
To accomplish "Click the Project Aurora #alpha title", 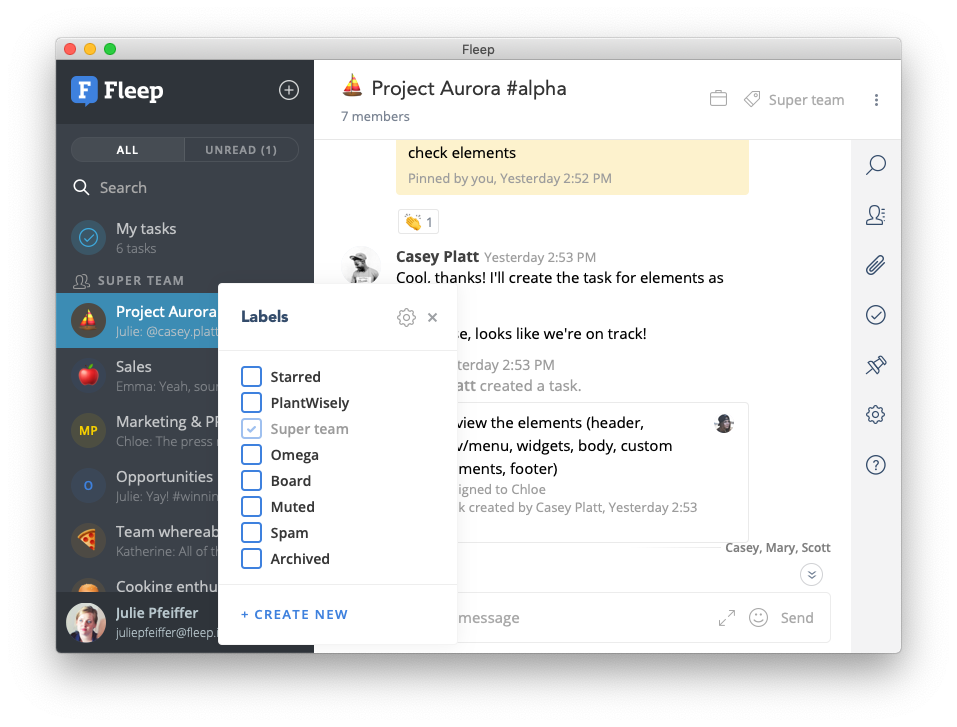I will point(469,89).
